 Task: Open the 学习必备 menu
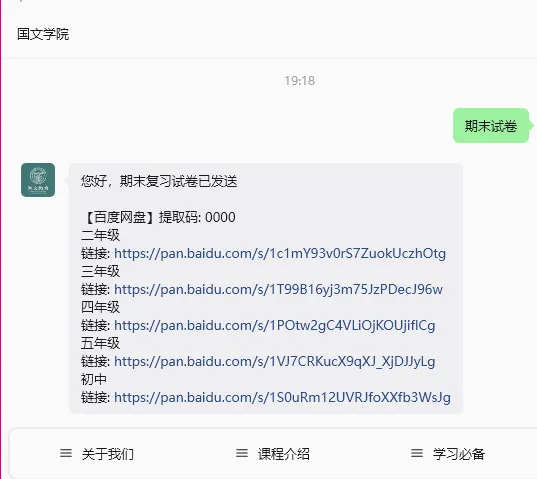pyautogui.click(x=448, y=454)
